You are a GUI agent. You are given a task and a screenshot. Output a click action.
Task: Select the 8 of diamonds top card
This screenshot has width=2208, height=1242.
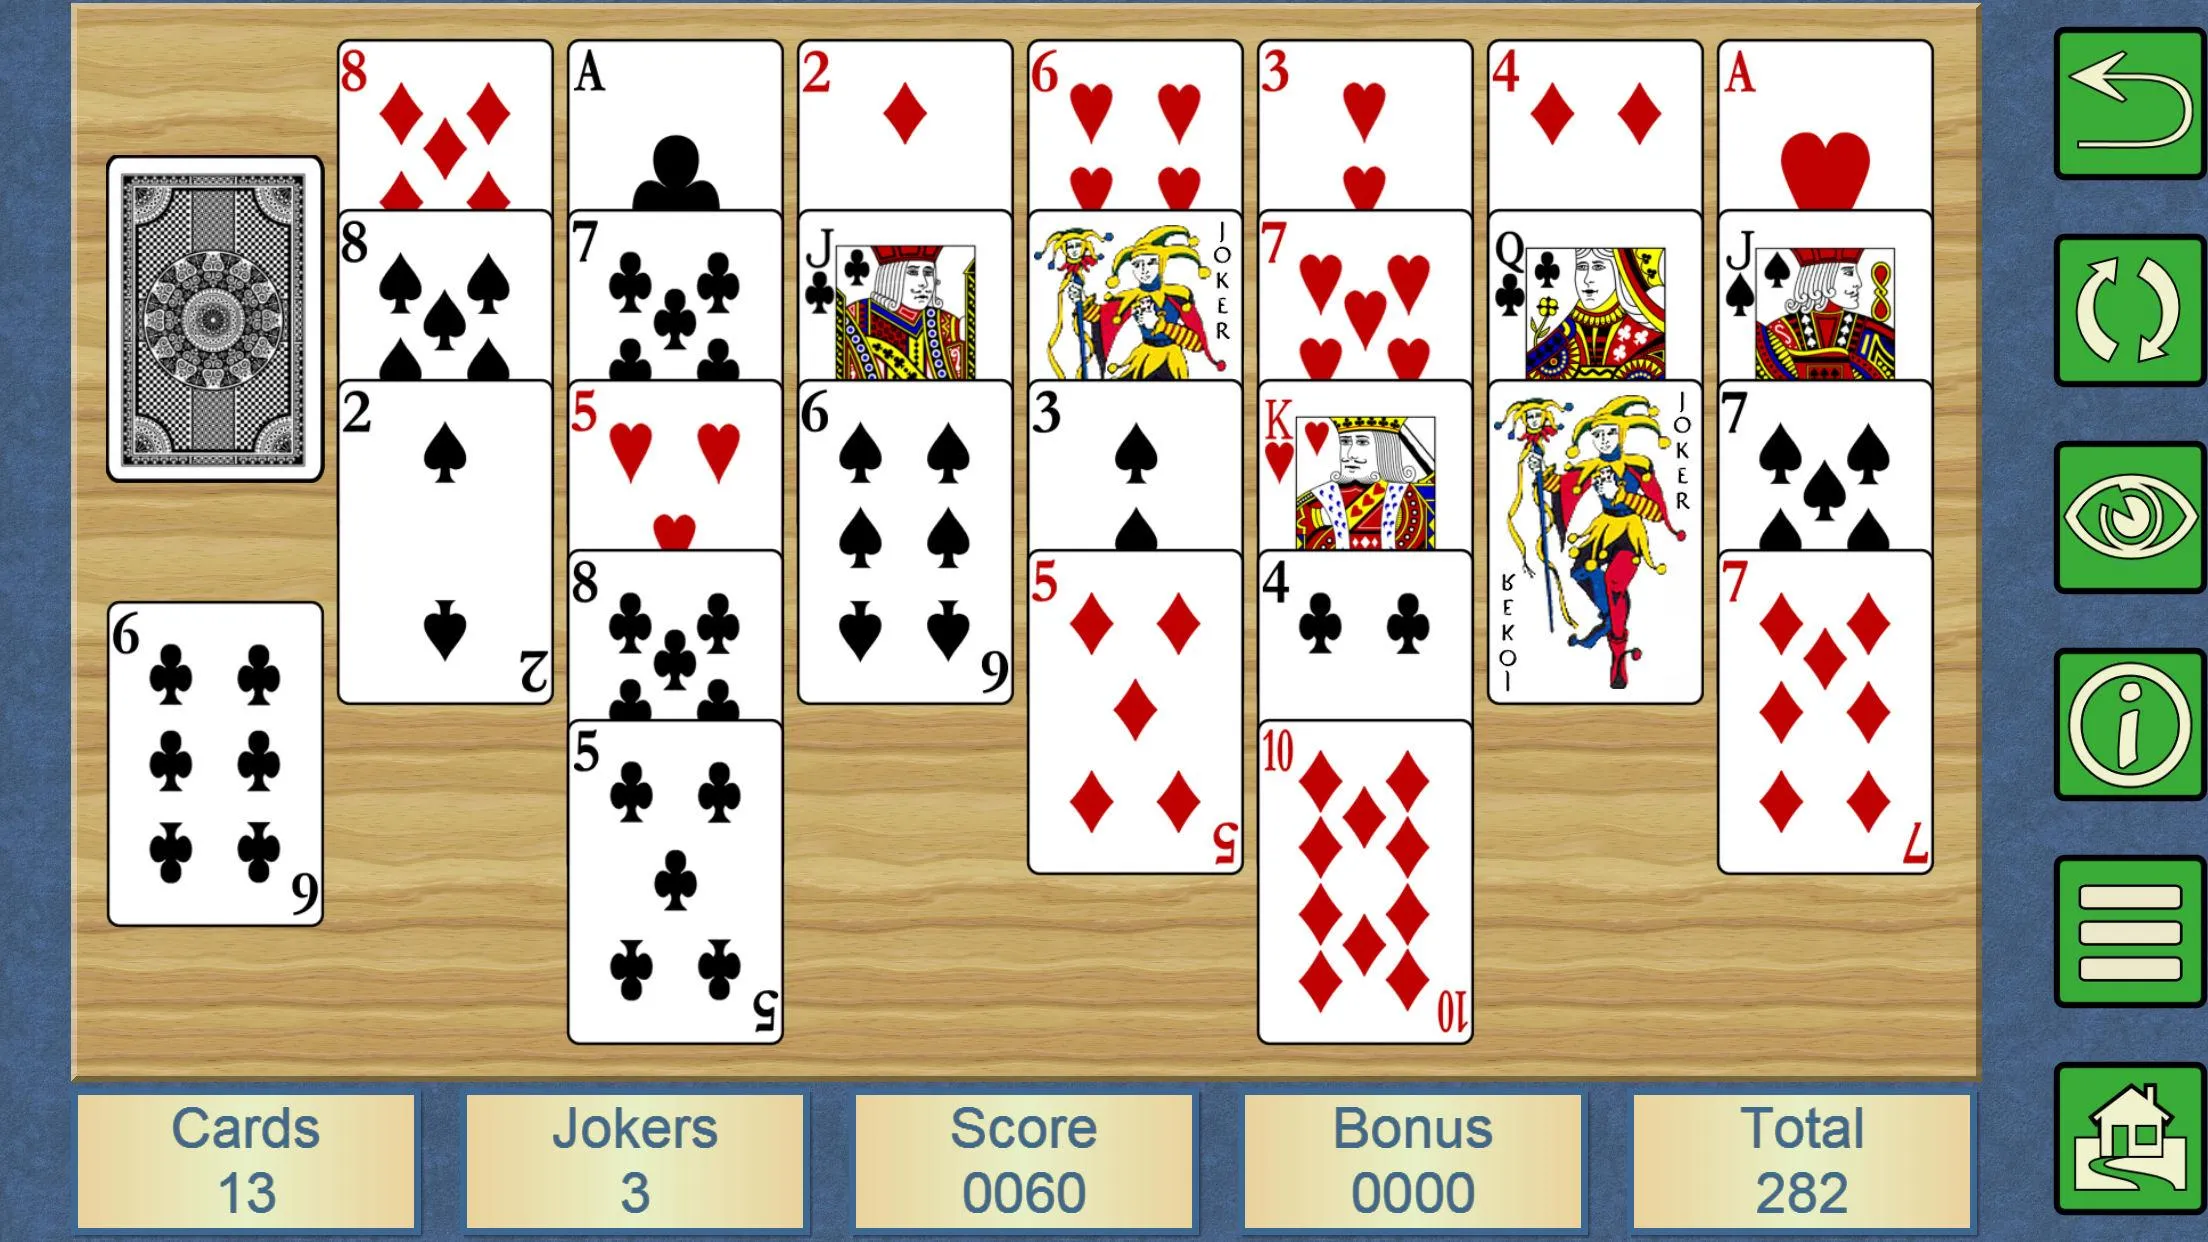tap(444, 121)
